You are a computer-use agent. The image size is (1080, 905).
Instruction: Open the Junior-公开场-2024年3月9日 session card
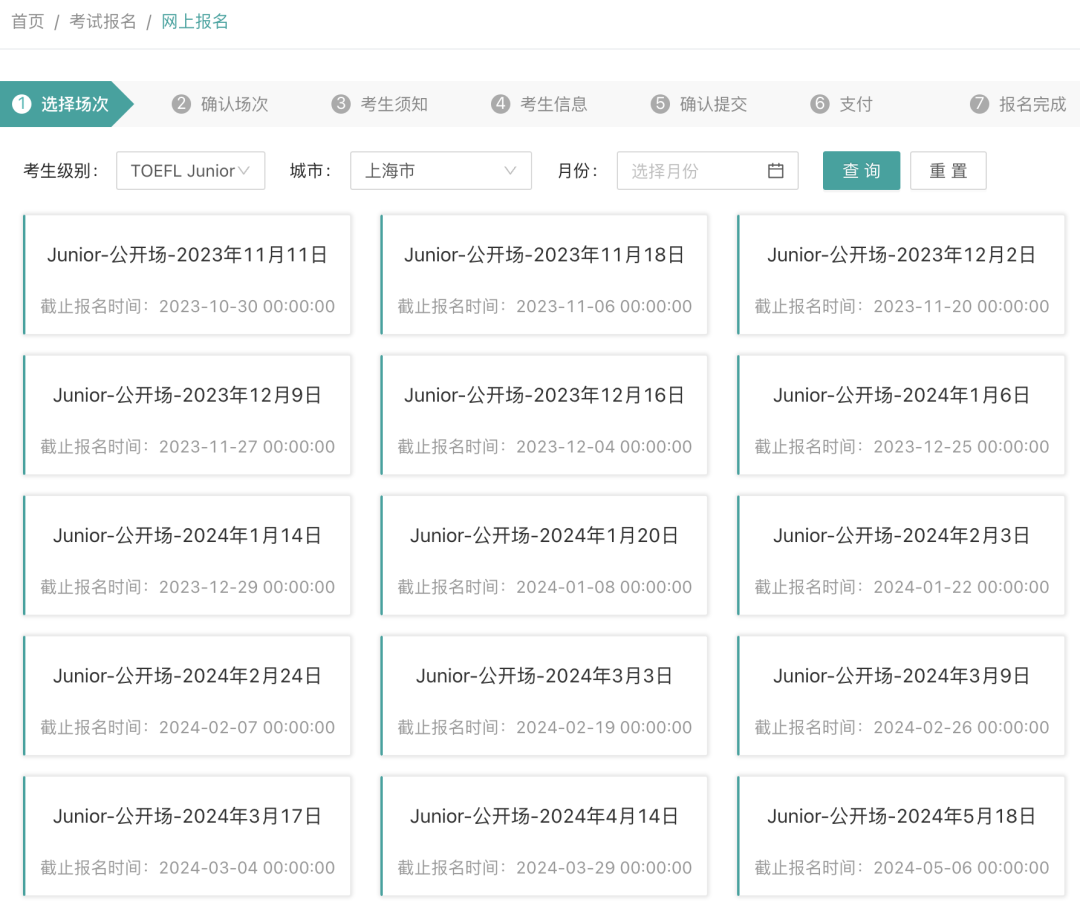(902, 696)
